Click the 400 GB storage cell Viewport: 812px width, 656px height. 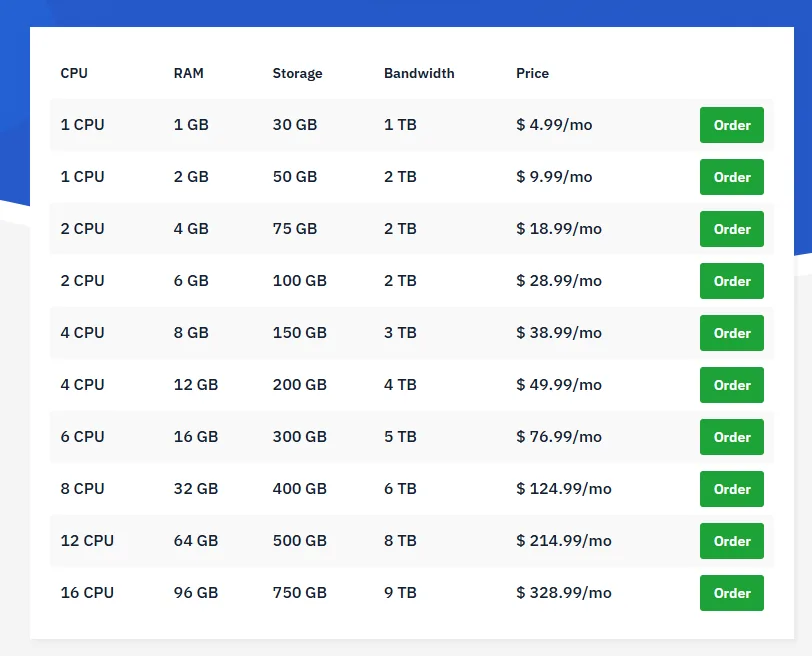pos(299,489)
